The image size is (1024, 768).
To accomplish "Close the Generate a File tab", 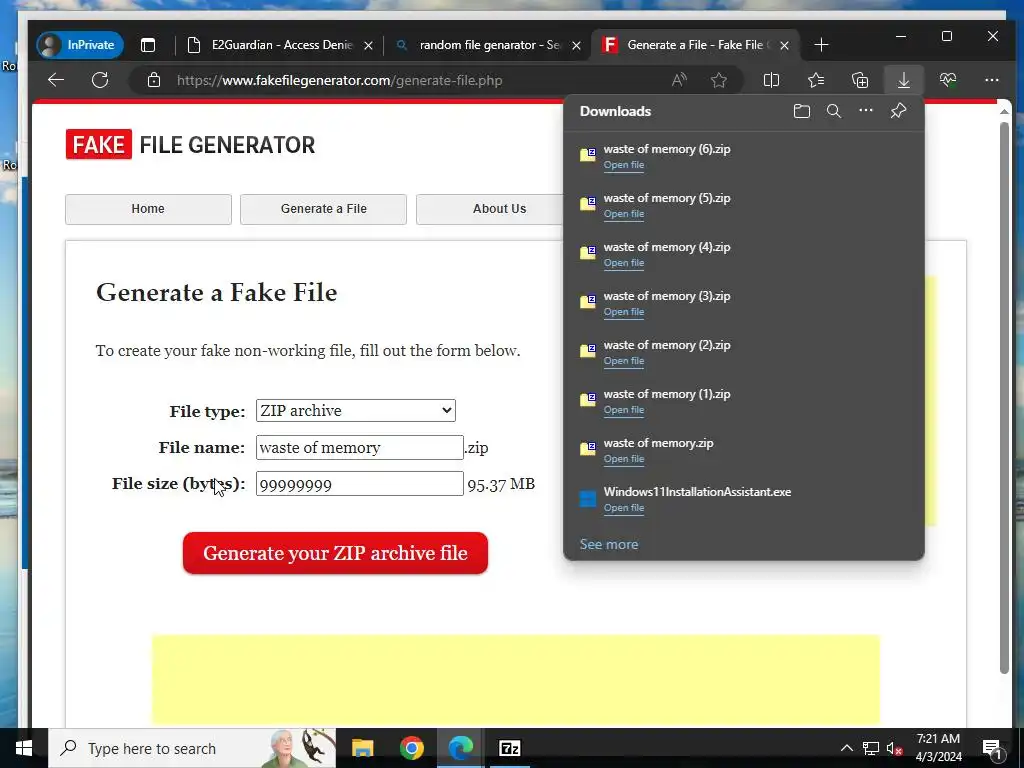I will (x=784, y=46).
